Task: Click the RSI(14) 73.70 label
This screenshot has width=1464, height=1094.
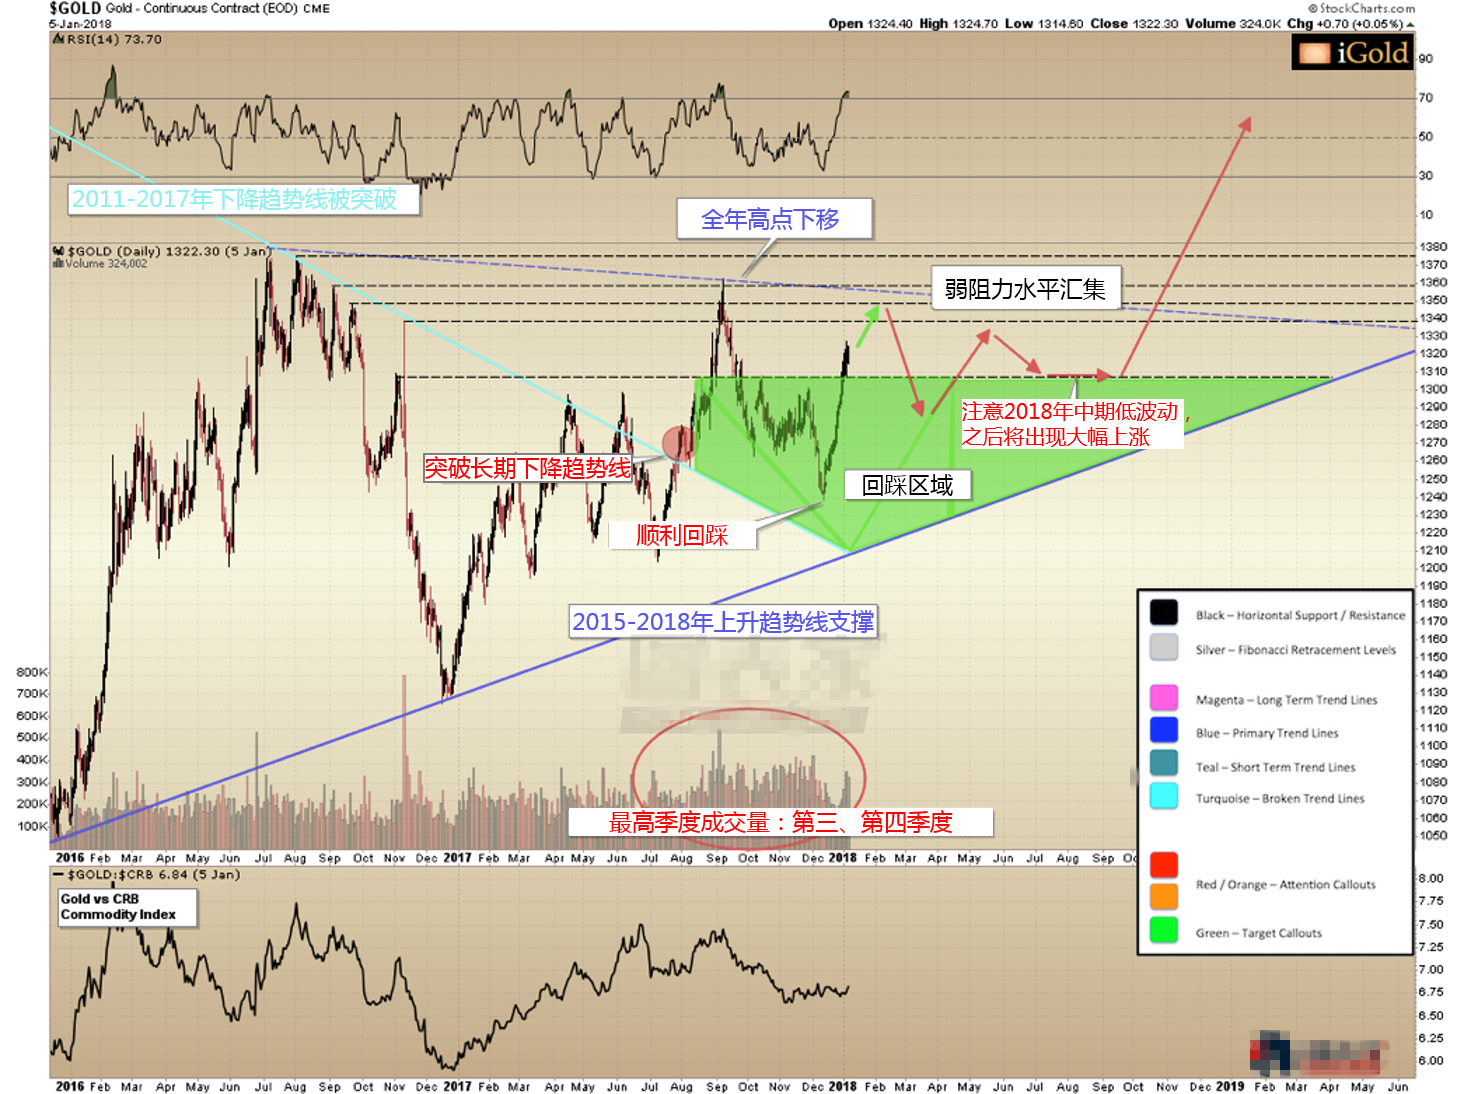Action: pyautogui.click(x=114, y=40)
